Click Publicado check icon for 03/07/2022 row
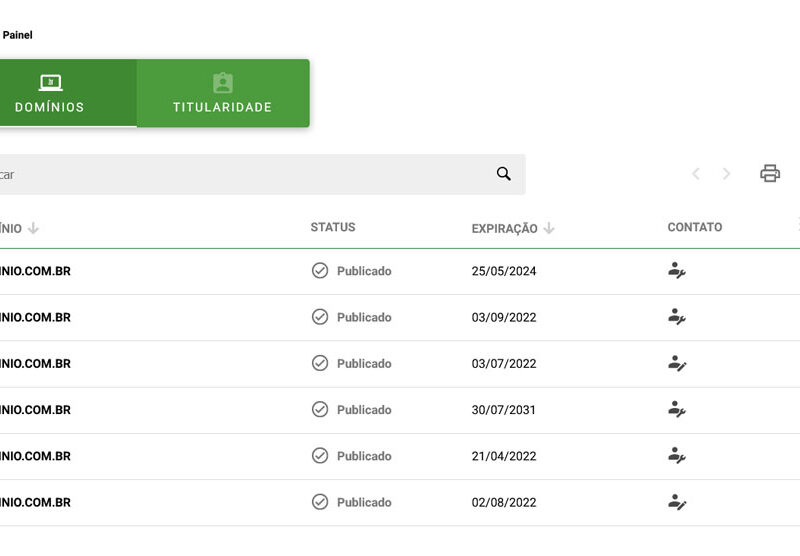The width and height of the screenshot is (800, 556). (x=320, y=363)
